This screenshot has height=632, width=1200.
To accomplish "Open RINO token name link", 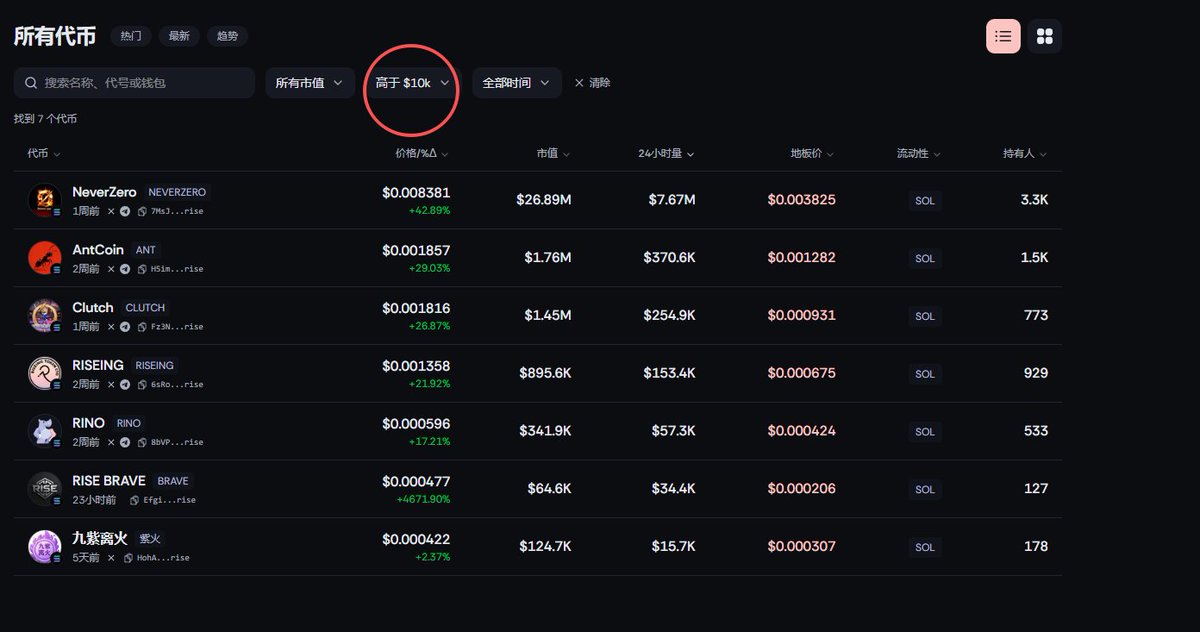I will coord(88,423).
